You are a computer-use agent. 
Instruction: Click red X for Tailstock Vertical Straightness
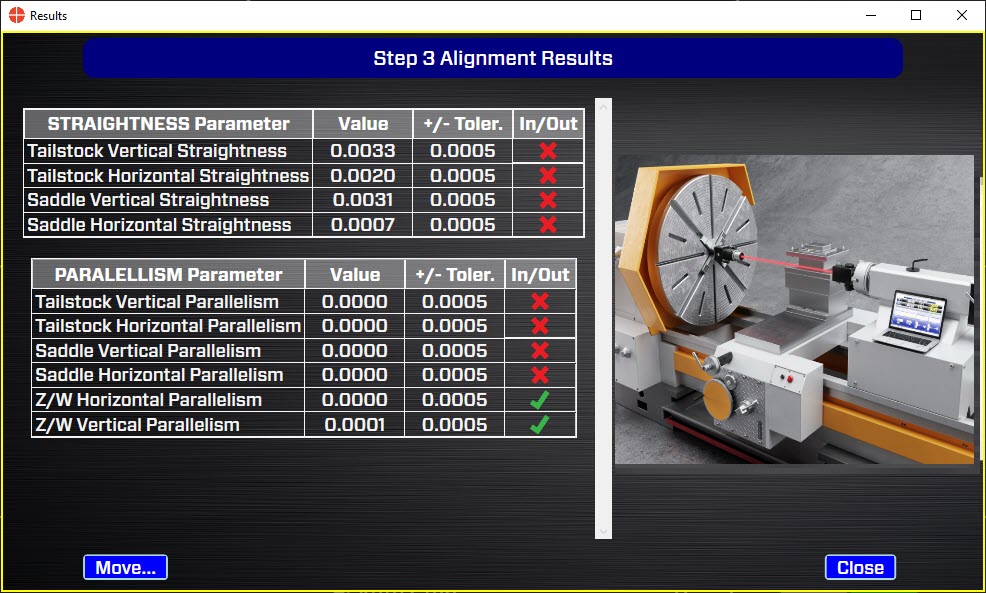(x=548, y=151)
